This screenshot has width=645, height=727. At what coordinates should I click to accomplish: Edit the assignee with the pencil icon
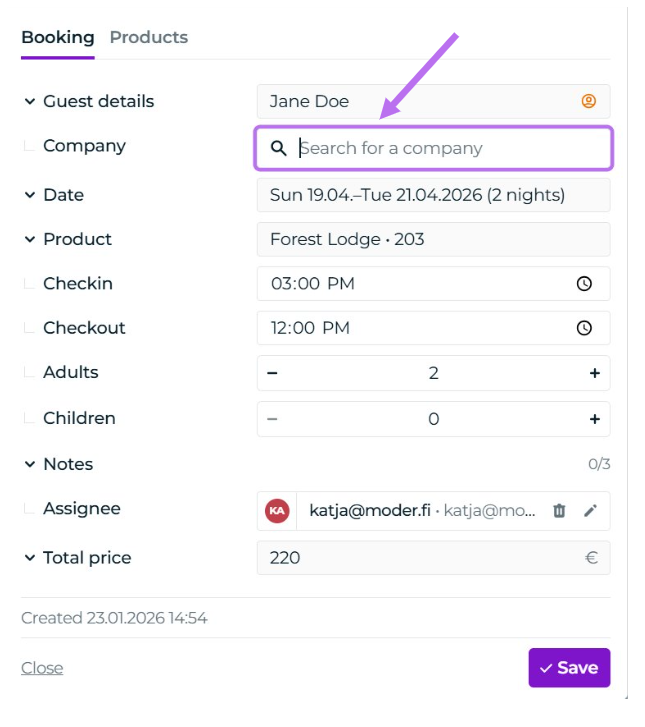(x=590, y=510)
